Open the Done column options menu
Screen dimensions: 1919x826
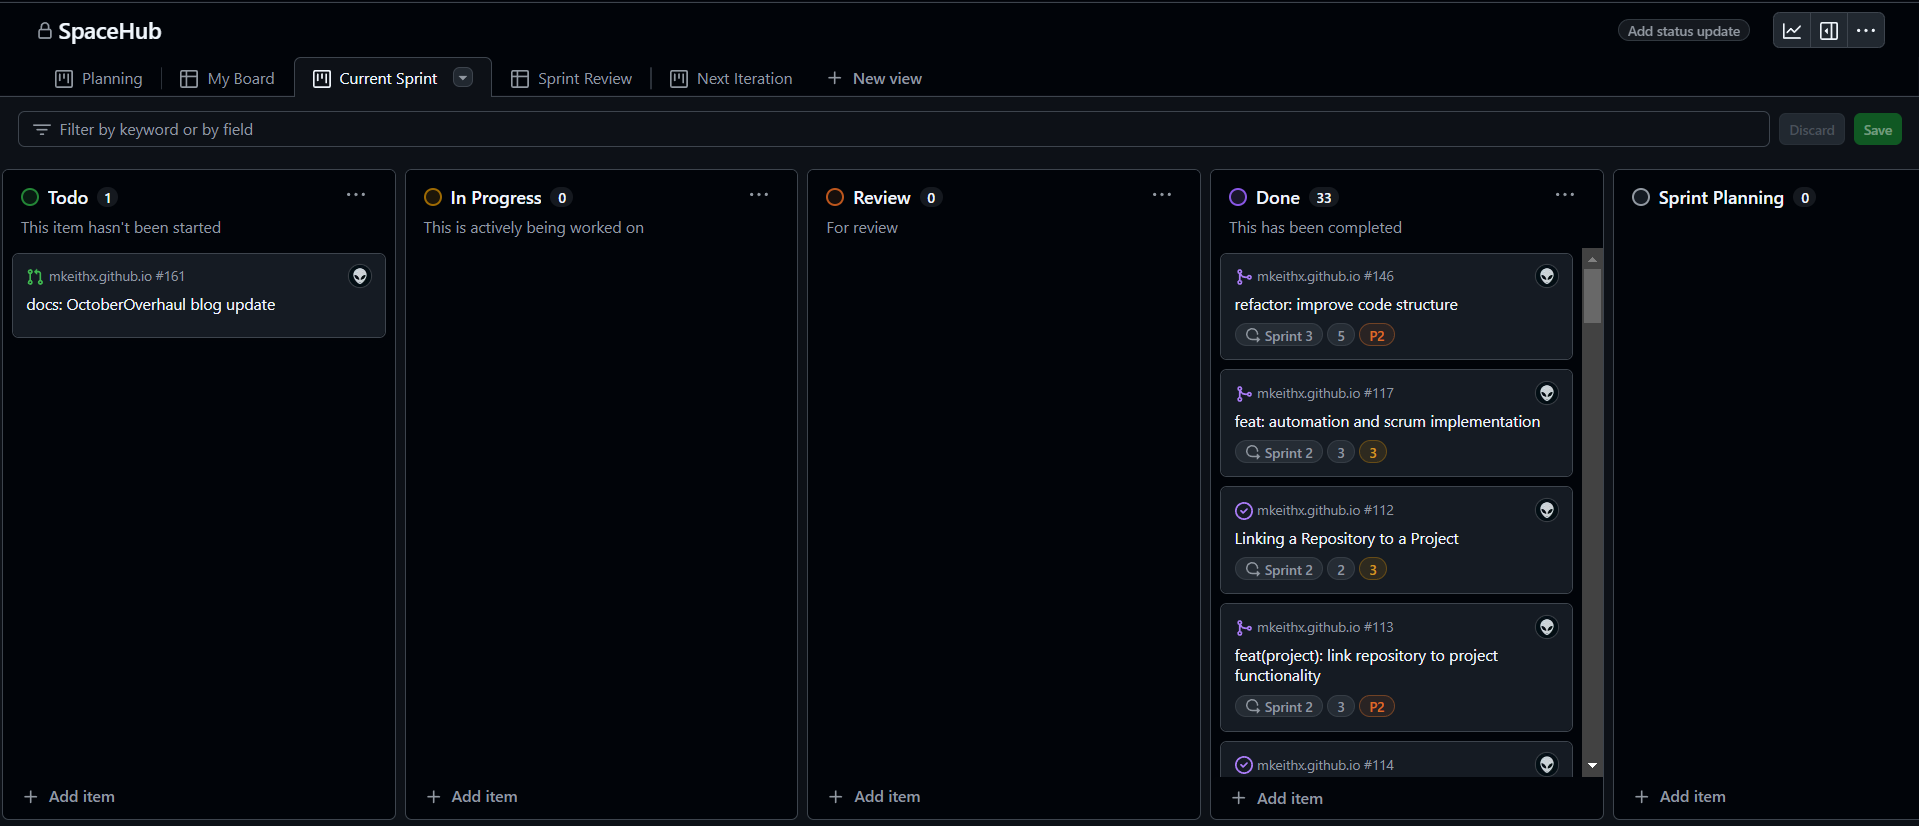pos(1565,195)
